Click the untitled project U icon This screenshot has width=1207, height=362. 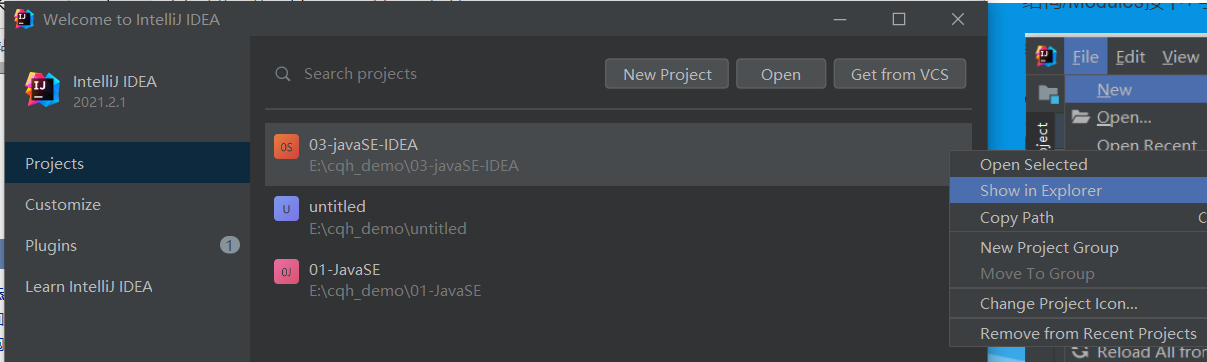(x=286, y=208)
